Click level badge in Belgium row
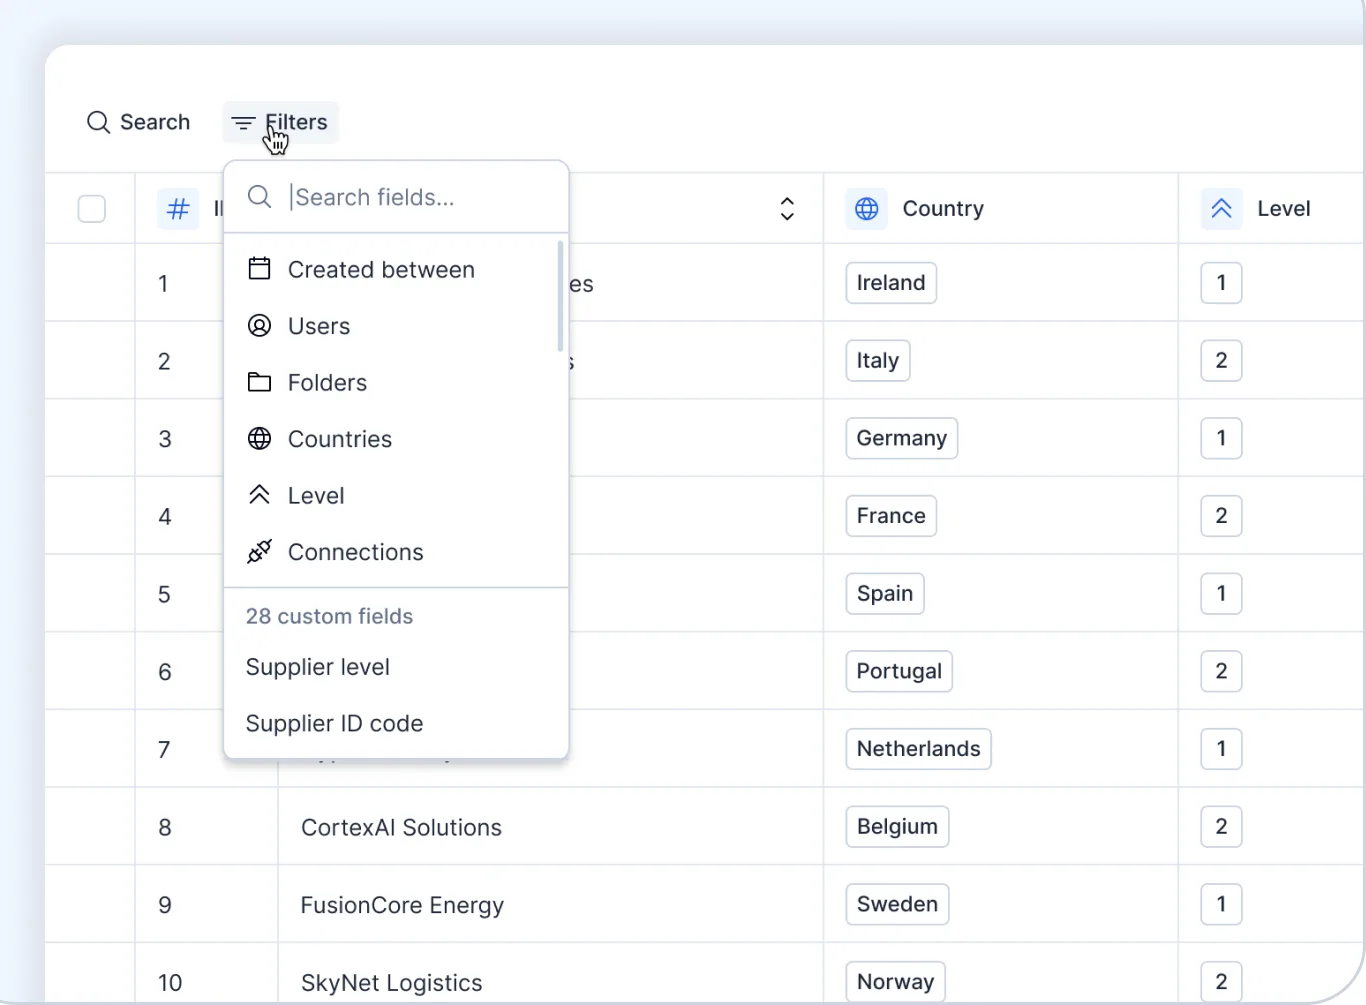Image resolution: width=1366 pixels, height=1005 pixels. tap(1221, 827)
